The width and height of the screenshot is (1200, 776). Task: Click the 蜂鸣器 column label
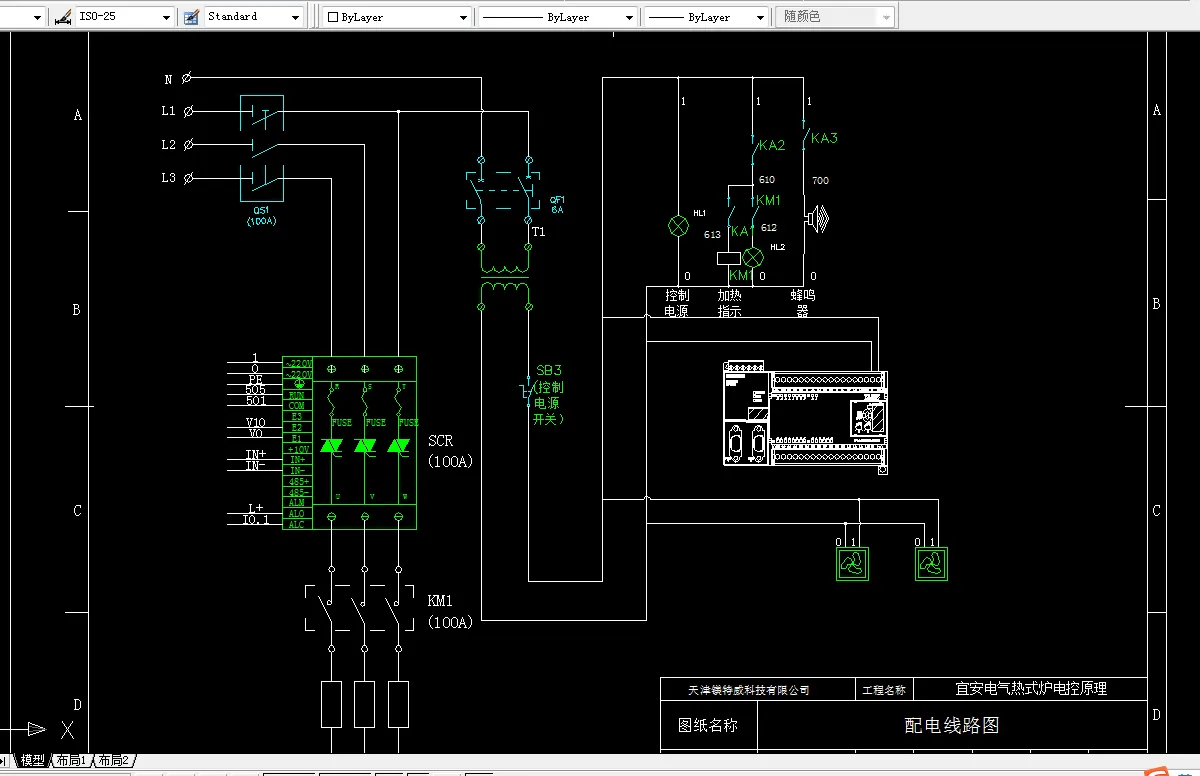802,303
